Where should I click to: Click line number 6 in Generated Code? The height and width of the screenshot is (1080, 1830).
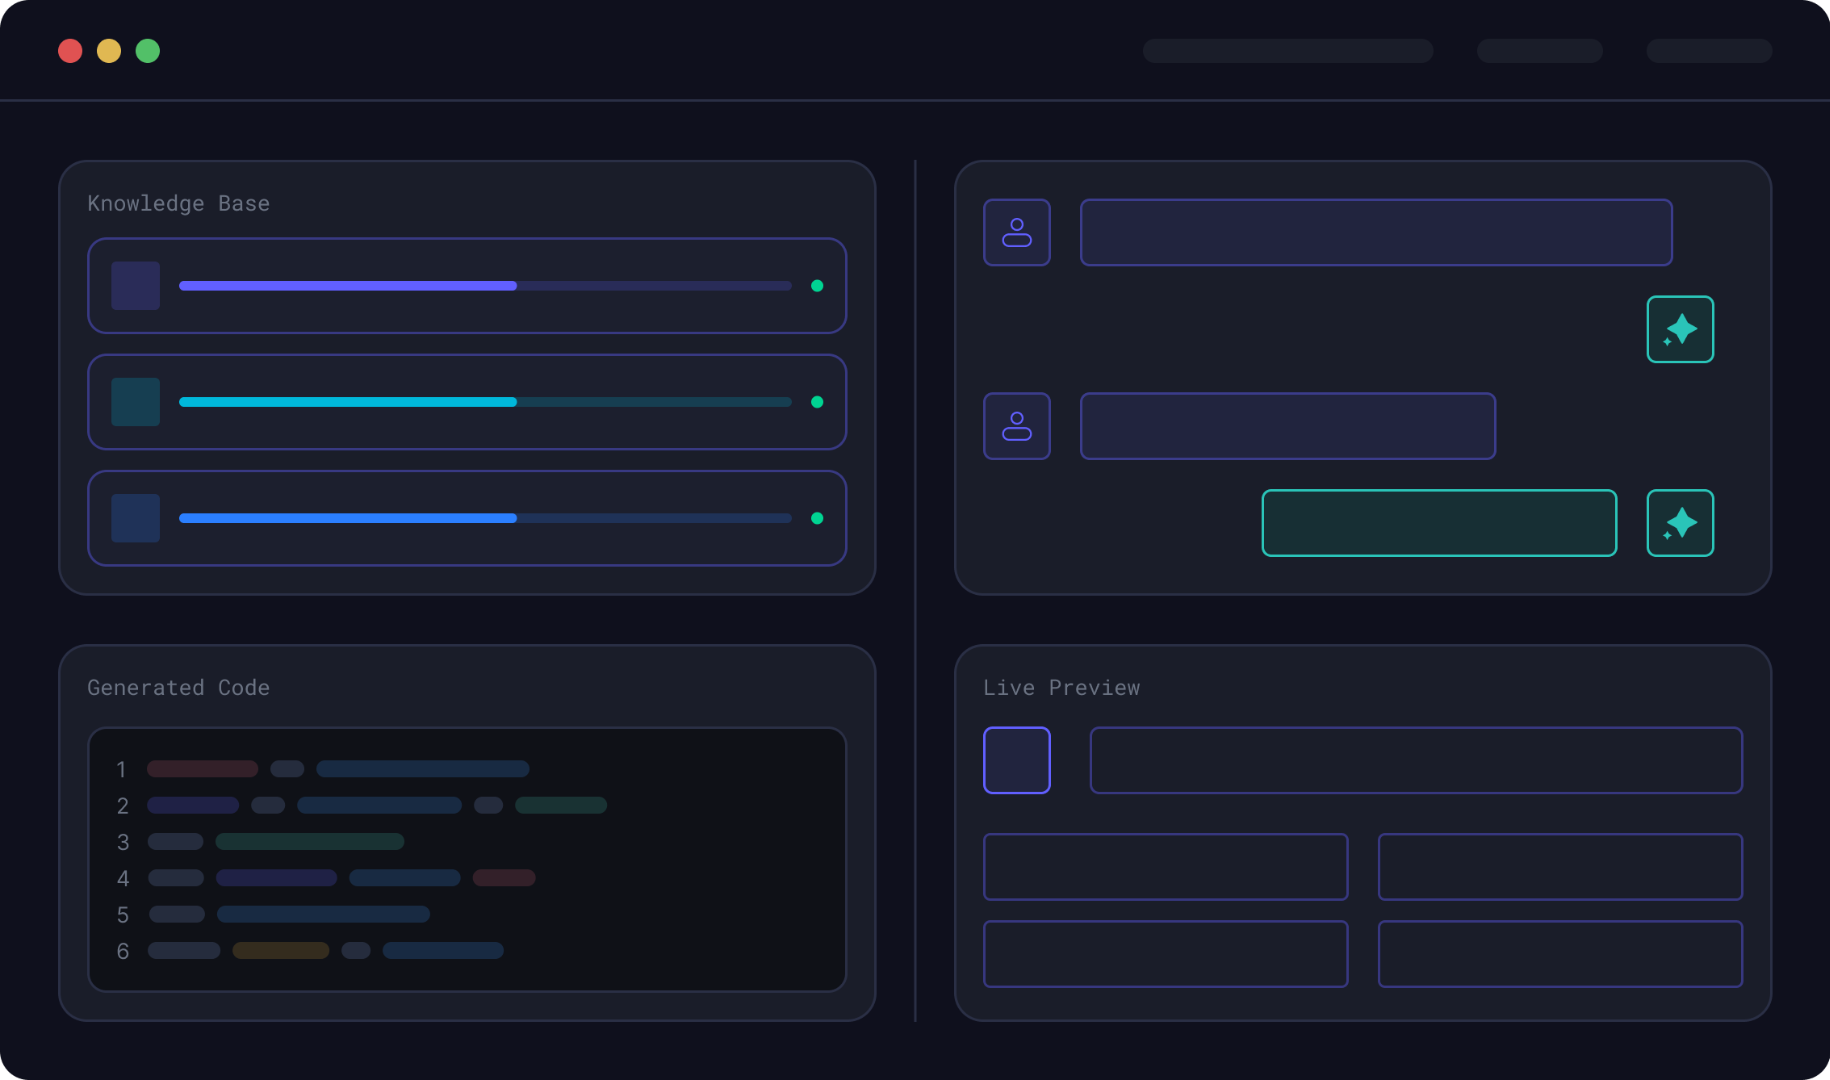pos(122,951)
